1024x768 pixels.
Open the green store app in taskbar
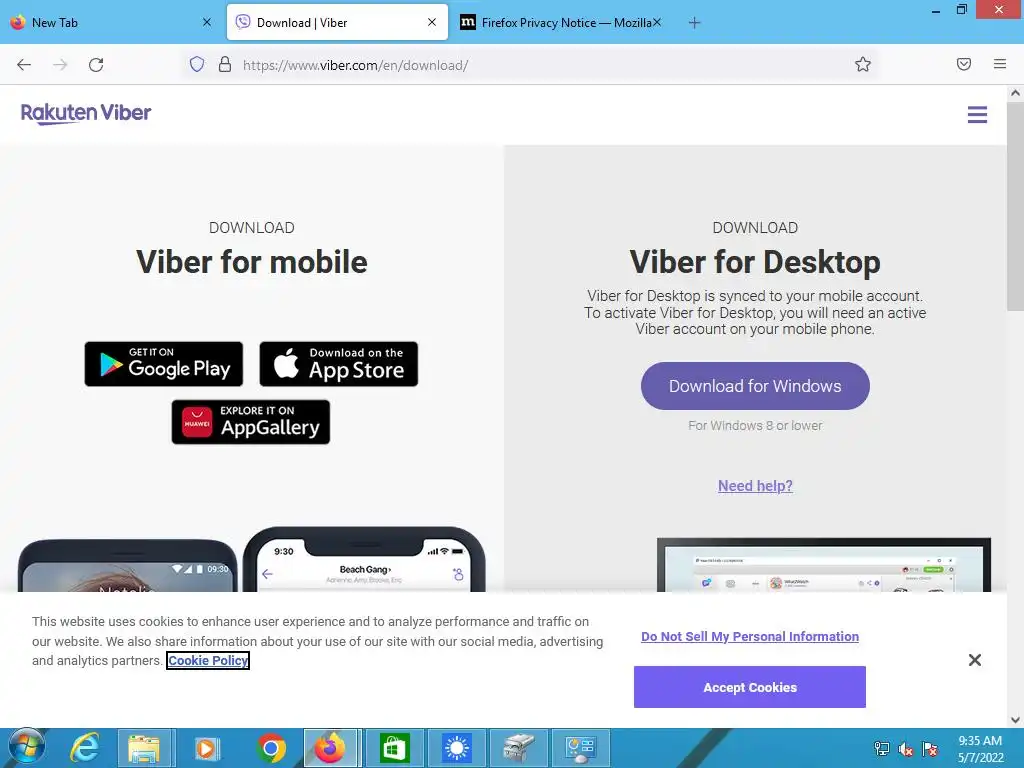click(394, 748)
